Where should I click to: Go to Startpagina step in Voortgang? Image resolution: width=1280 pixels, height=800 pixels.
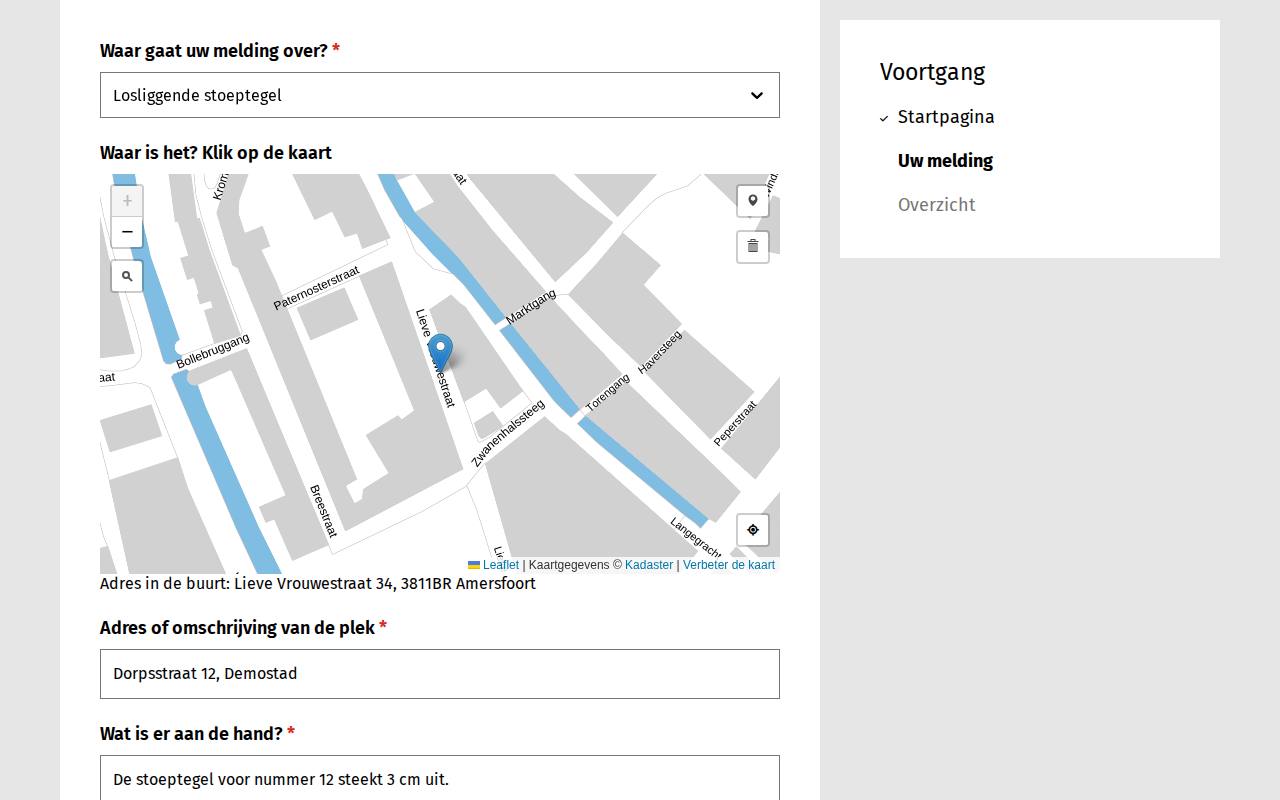pos(946,117)
